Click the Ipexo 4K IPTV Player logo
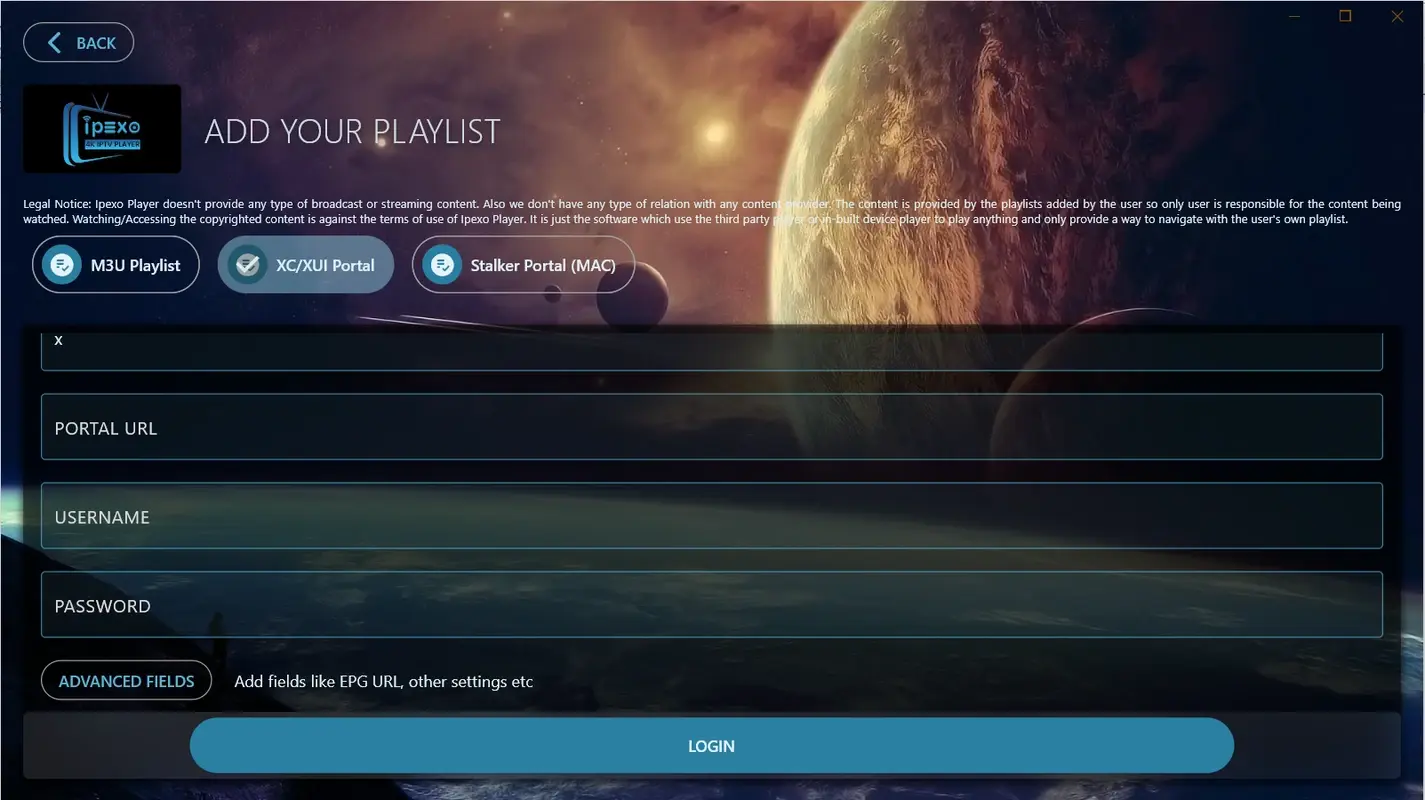Image resolution: width=1425 pixels, height=800 pixels. [101, 128]
